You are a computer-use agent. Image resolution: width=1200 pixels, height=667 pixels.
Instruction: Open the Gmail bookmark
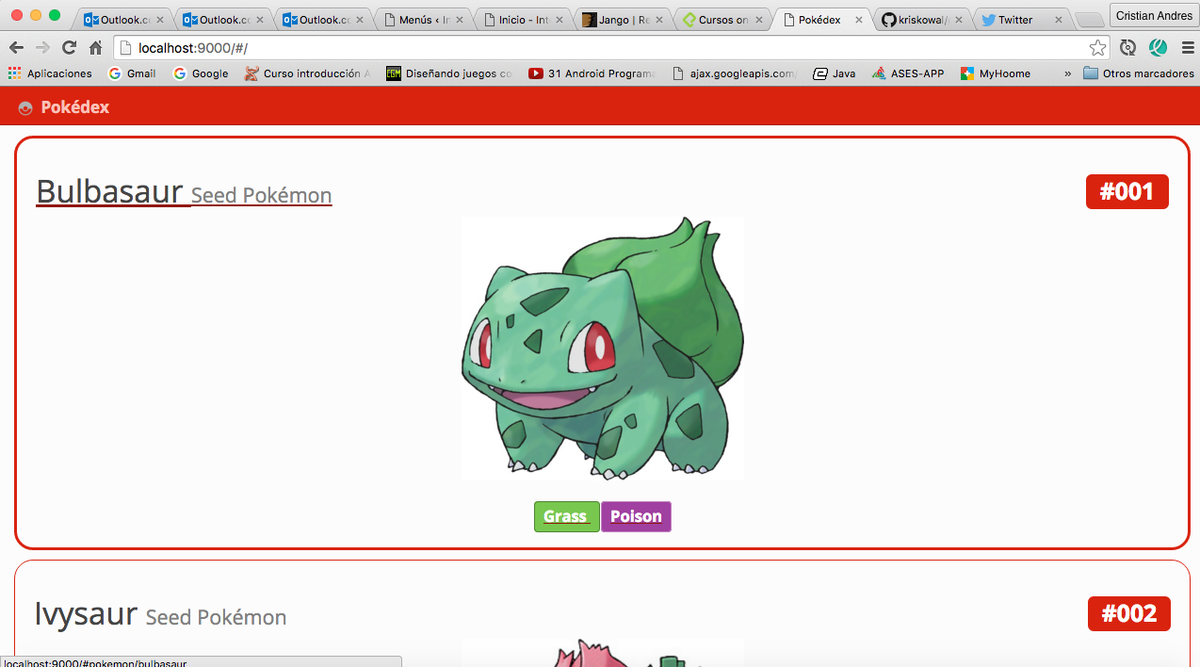tap(132, 73)
